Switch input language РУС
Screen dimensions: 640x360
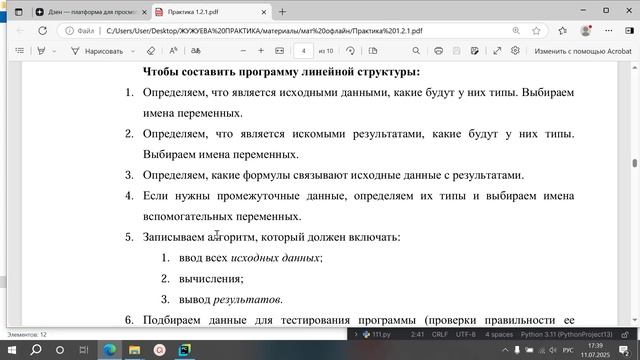(x=568, y=350)
